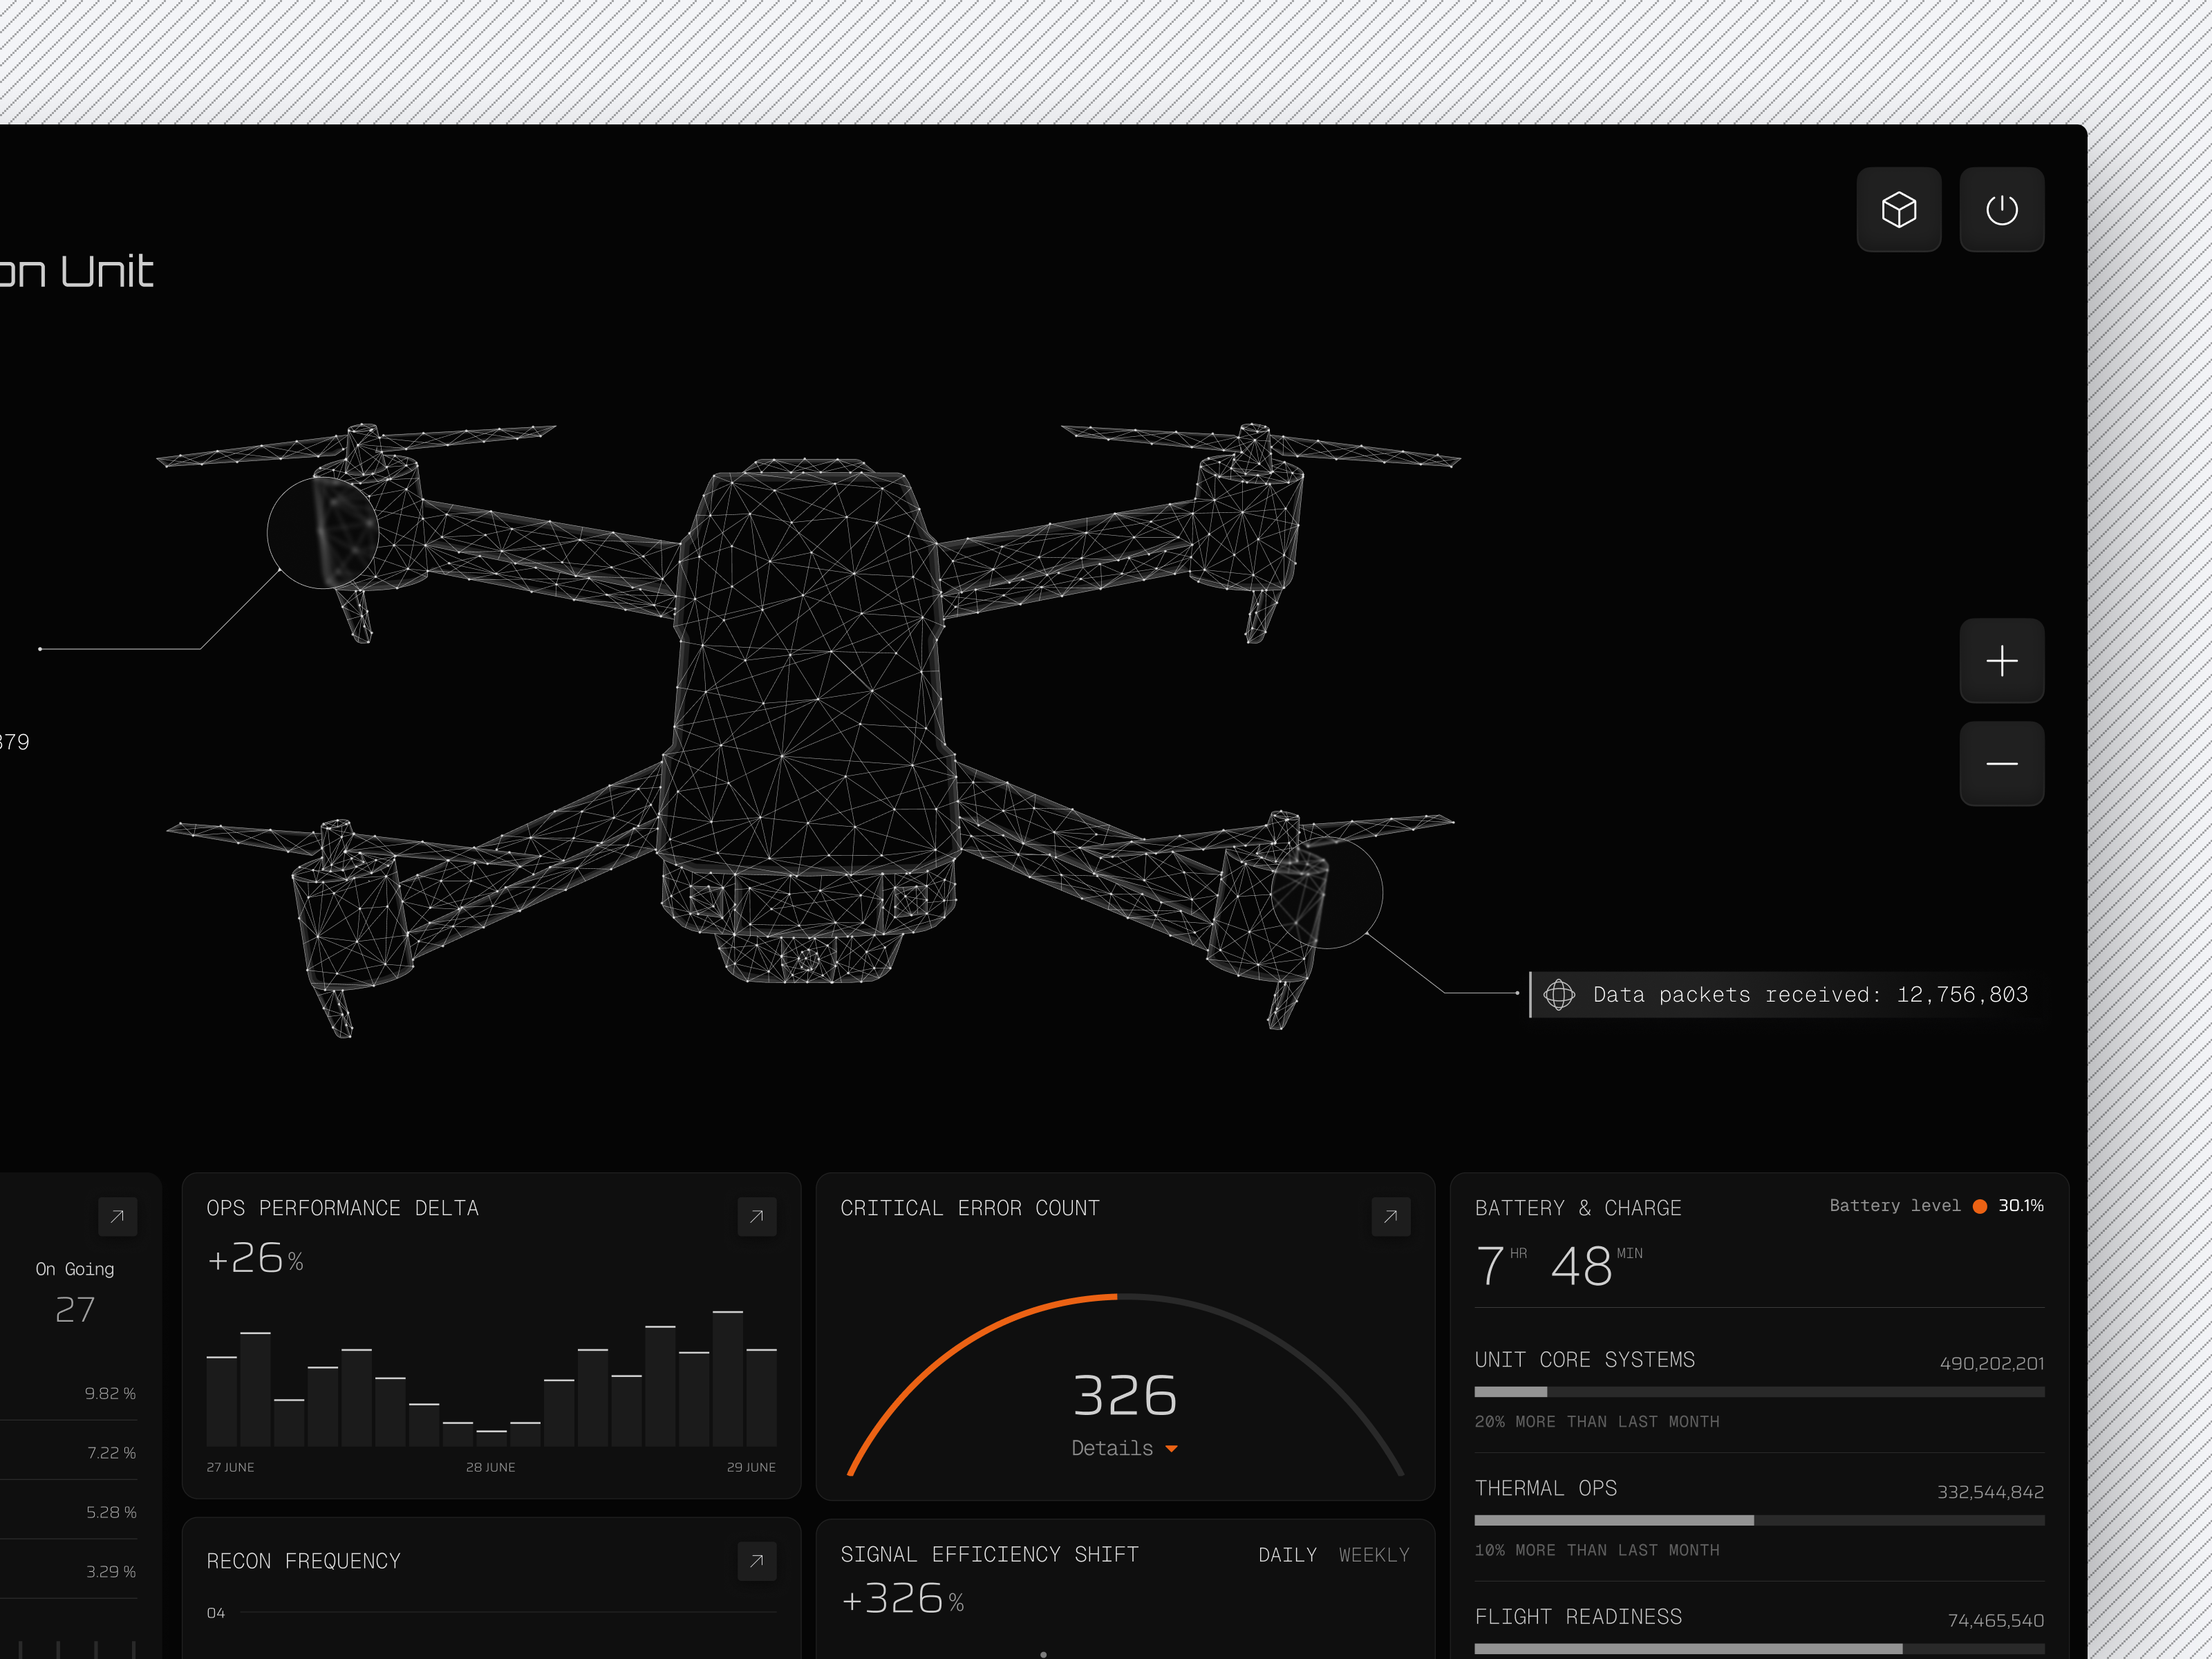This screenshot has width=2212, height=1659.
Task: Collapse the Details disclosure under 326
Action: [x=1125, y=1448]
